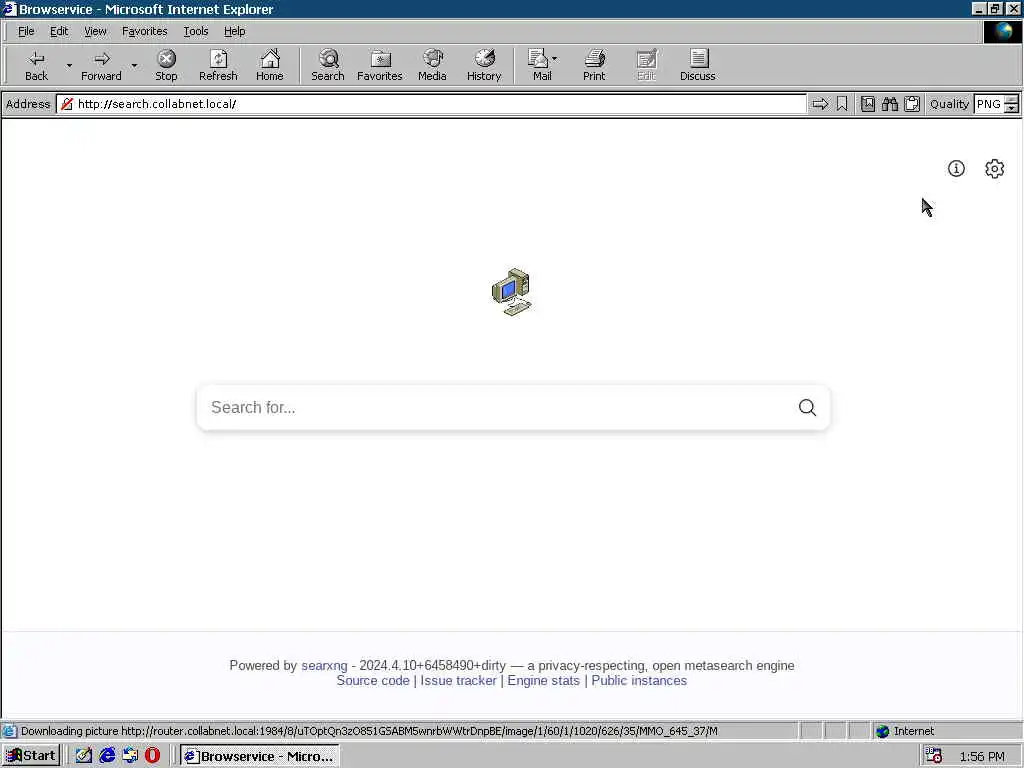1024x768 pixels.
Task: Show the History panel
Action: click(484, 65)
